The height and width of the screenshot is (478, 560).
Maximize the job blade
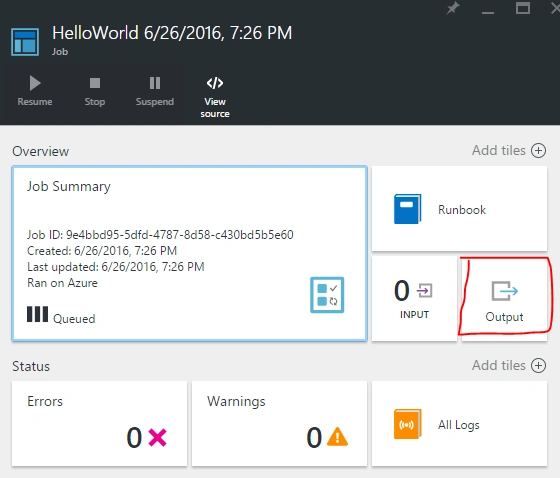(522, 8)
